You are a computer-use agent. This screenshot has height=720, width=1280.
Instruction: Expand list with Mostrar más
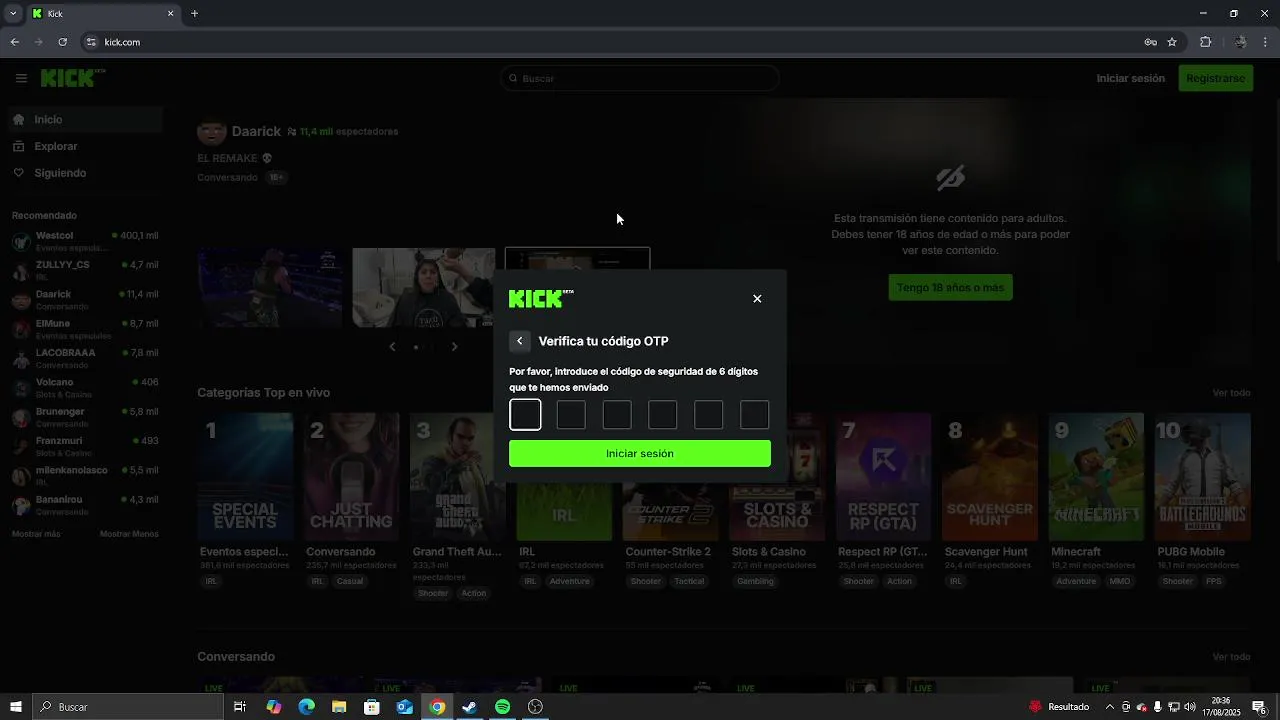tap(36, 534)
